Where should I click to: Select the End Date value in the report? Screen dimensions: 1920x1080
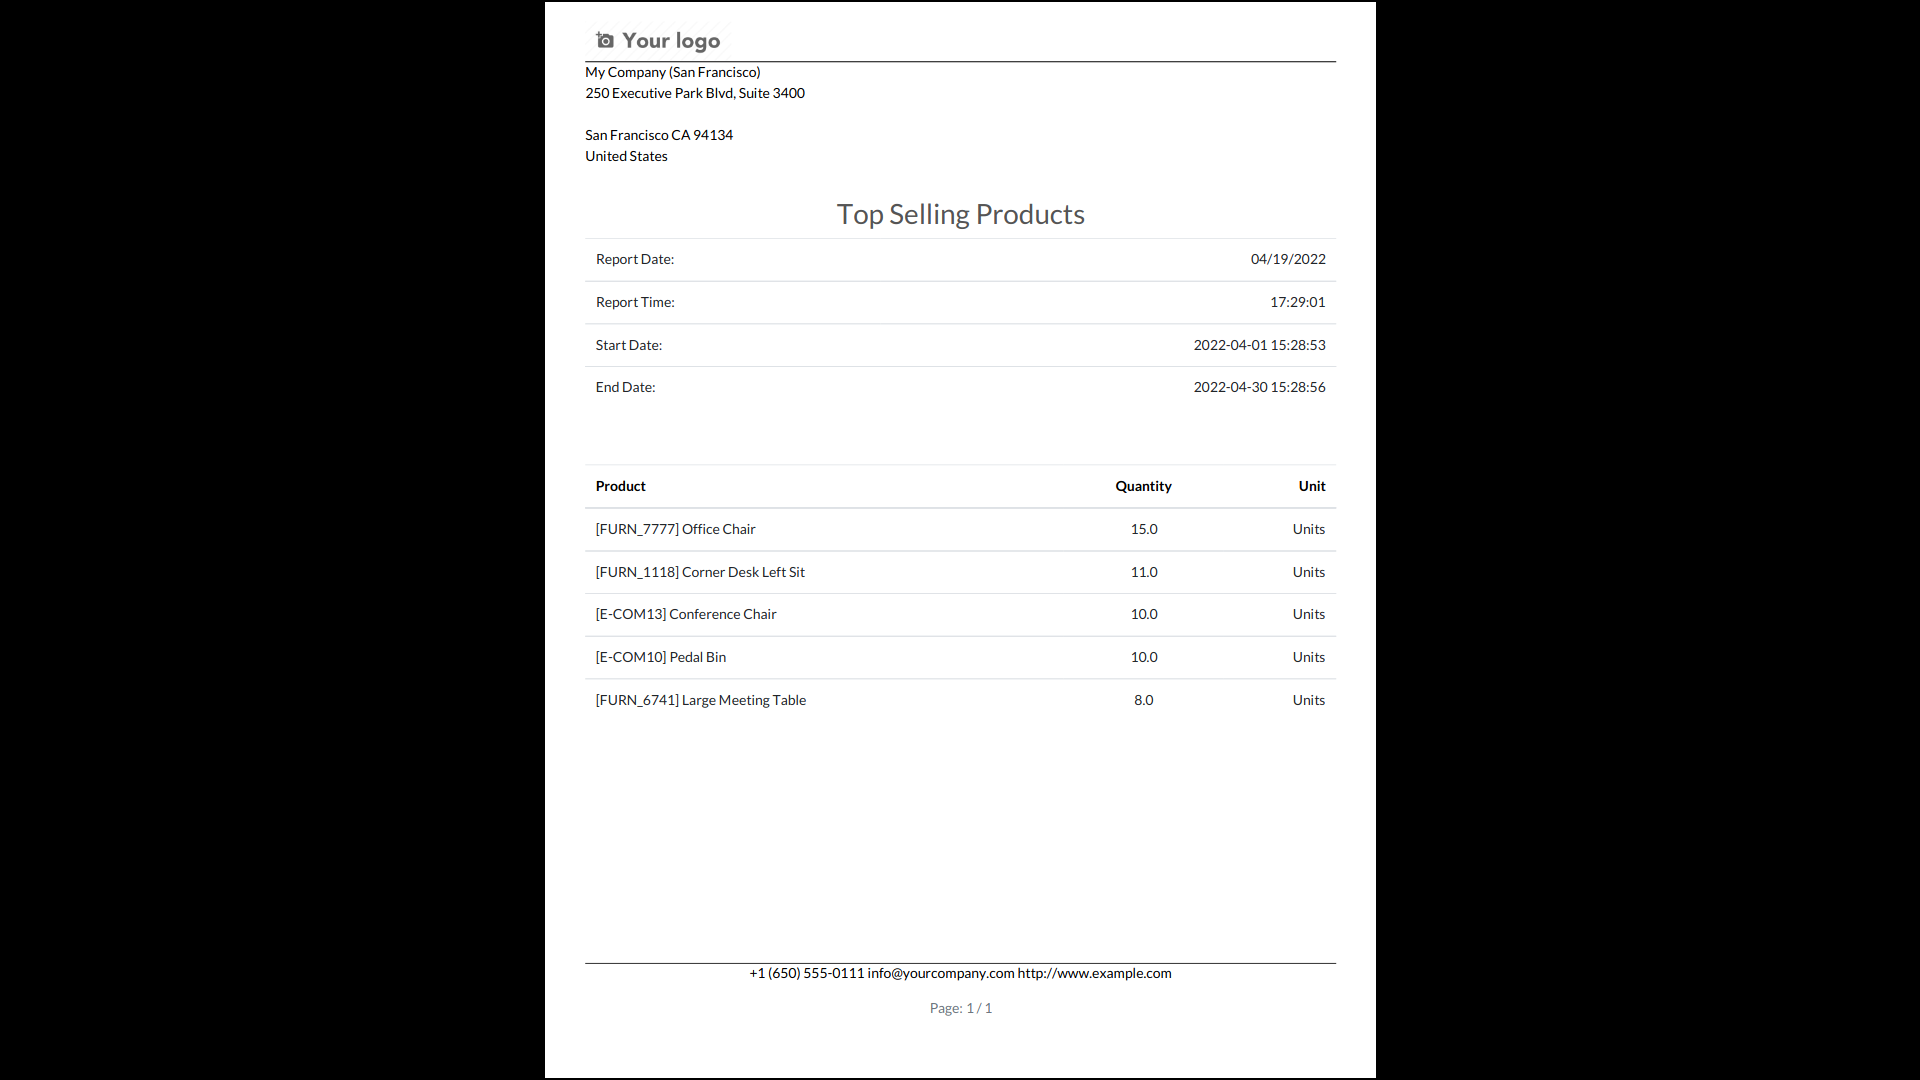point(1259,387)
